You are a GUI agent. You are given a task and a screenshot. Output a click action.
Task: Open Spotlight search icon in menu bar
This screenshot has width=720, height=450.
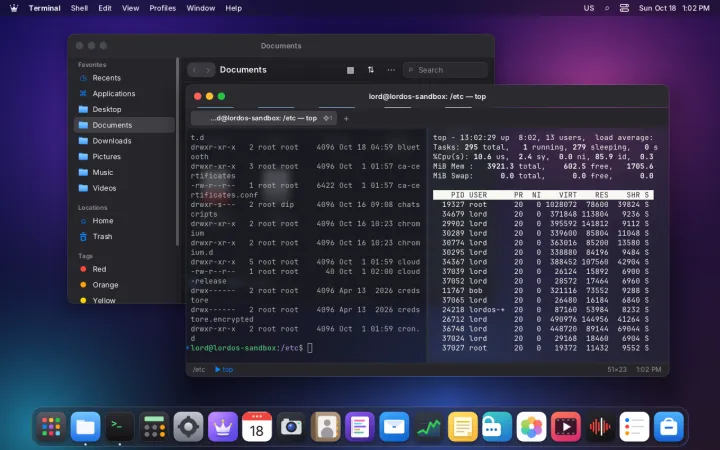tap(607, 8)
